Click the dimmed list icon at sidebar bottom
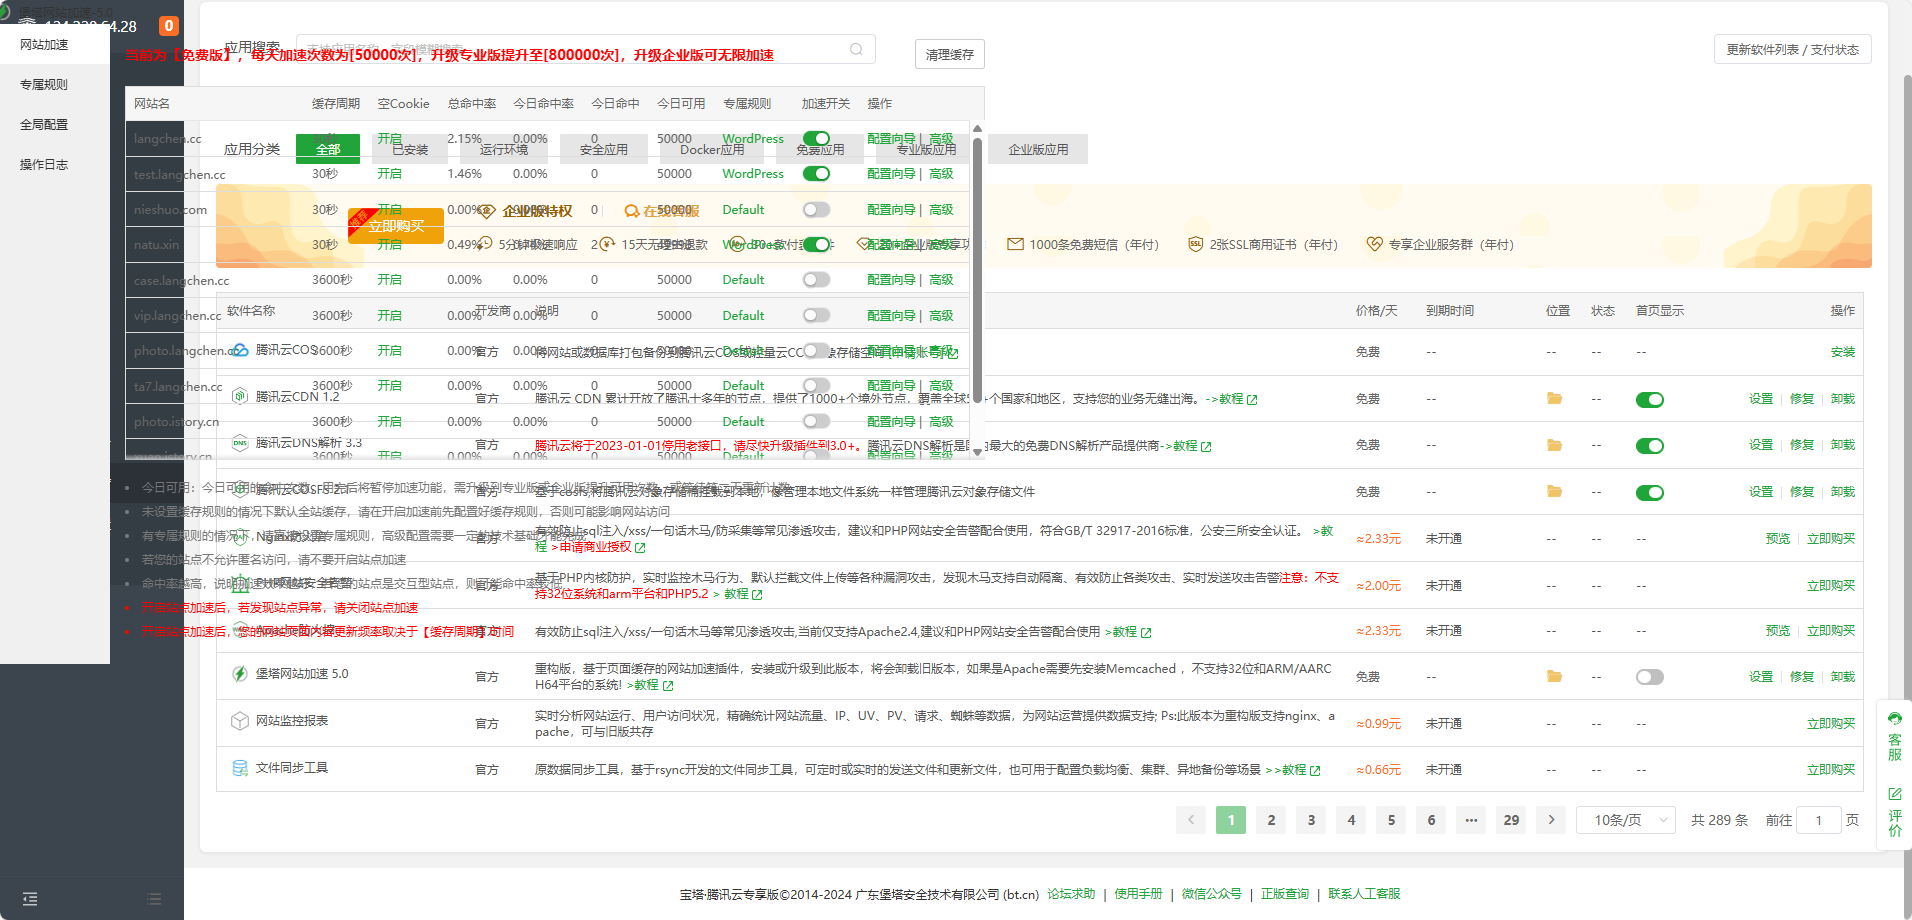 point(154,899)
